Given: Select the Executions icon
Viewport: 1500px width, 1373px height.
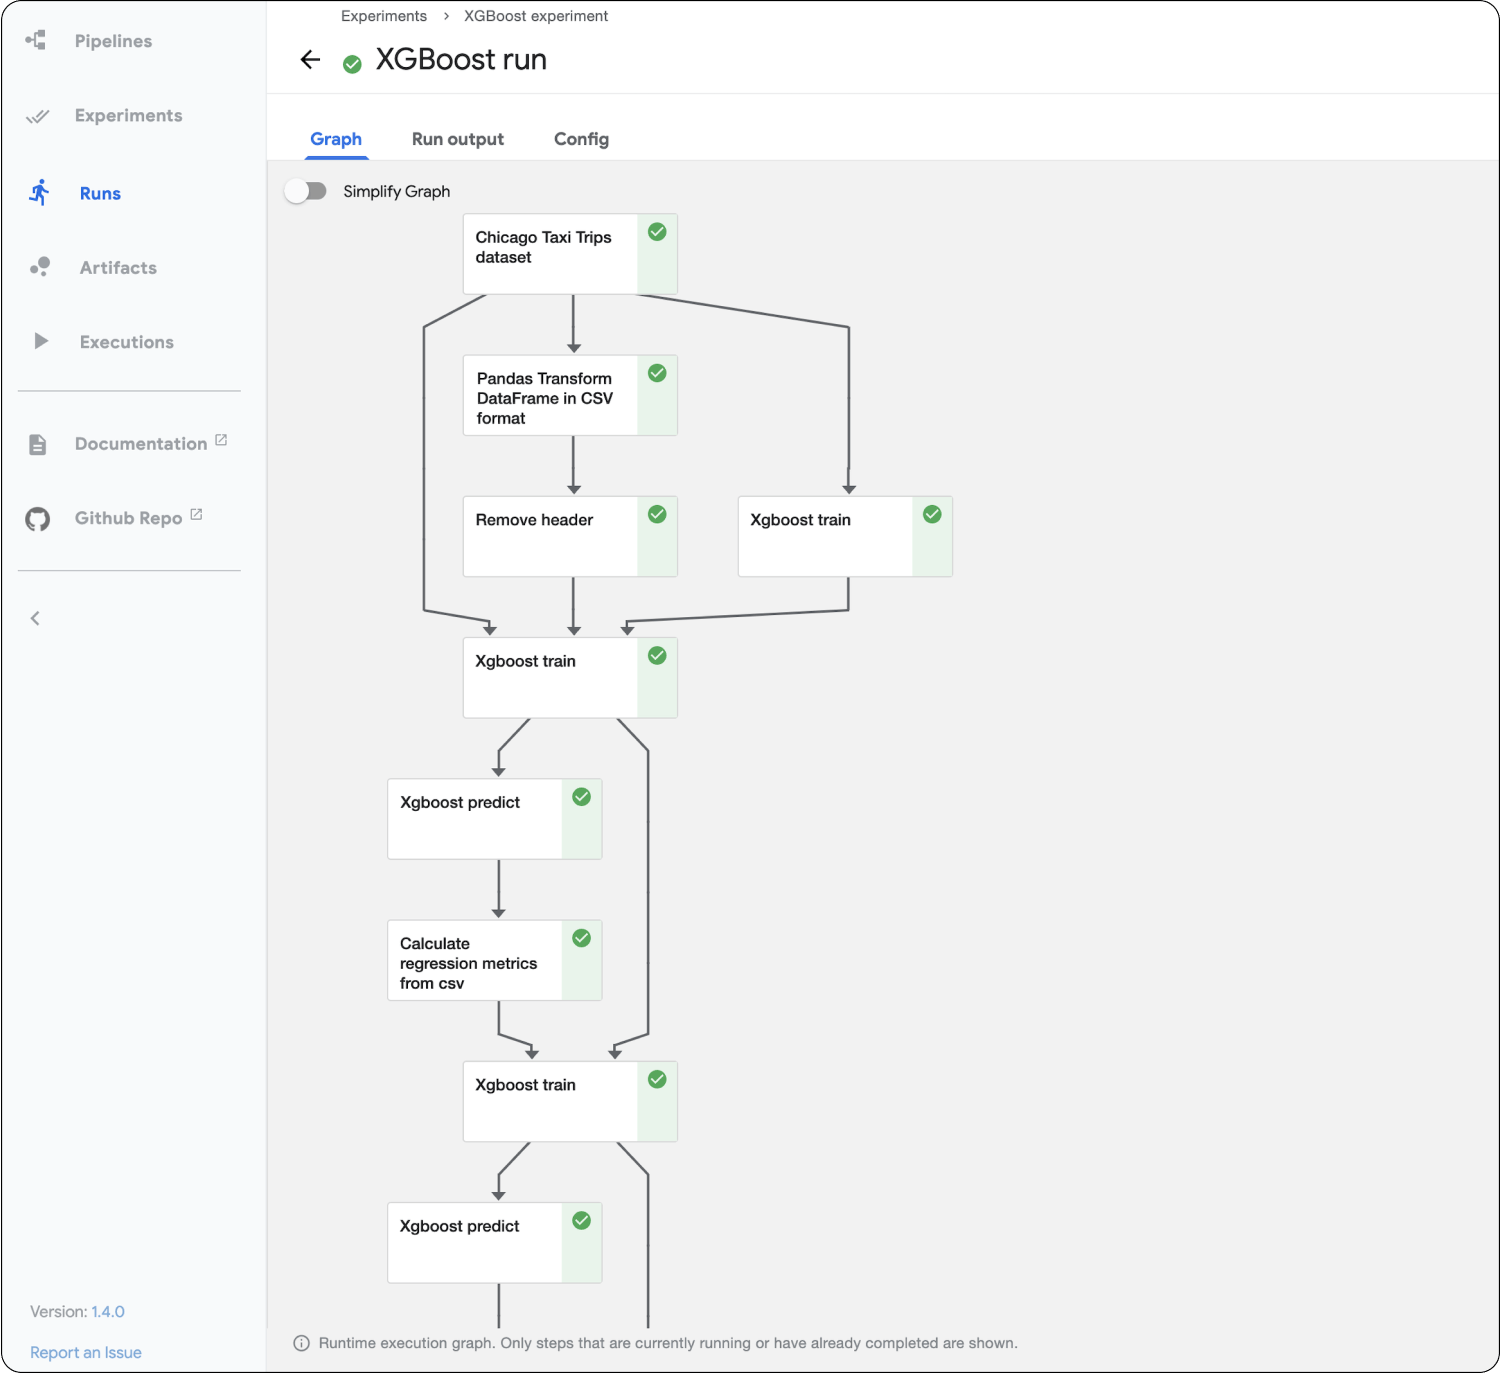Looking at the screenshot, I should click(x=40, y=341).
